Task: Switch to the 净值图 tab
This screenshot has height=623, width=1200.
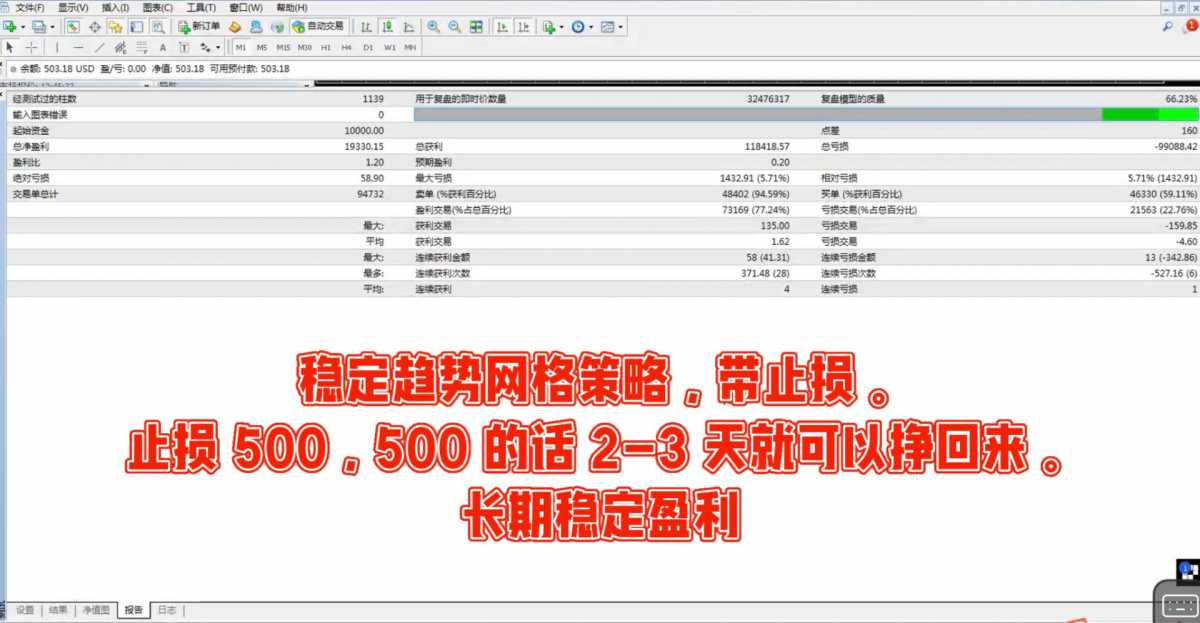Action: [x=96, y=610]
